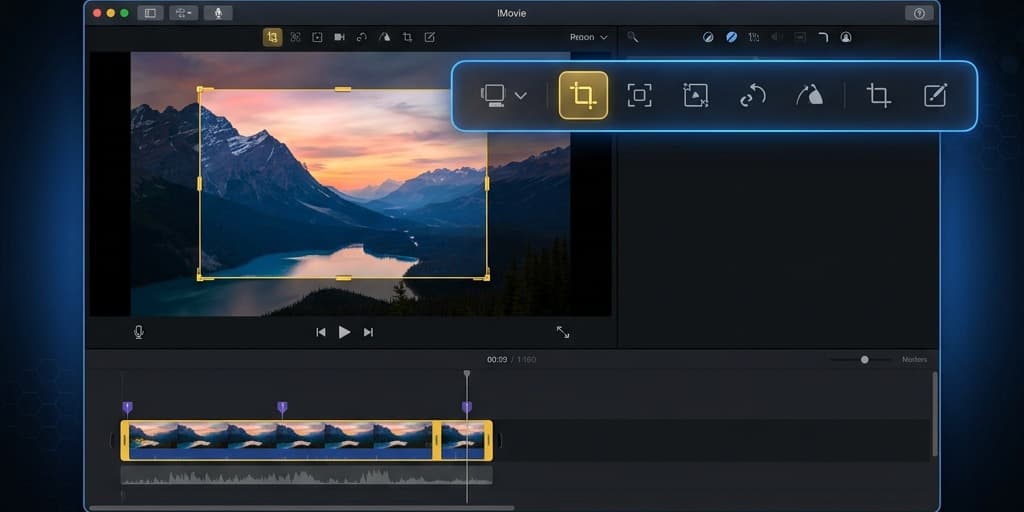The image size is (1024, 512).
Task: Click the four-square grid icon in small viewer toolbar
Action: (x=295, y=37)
